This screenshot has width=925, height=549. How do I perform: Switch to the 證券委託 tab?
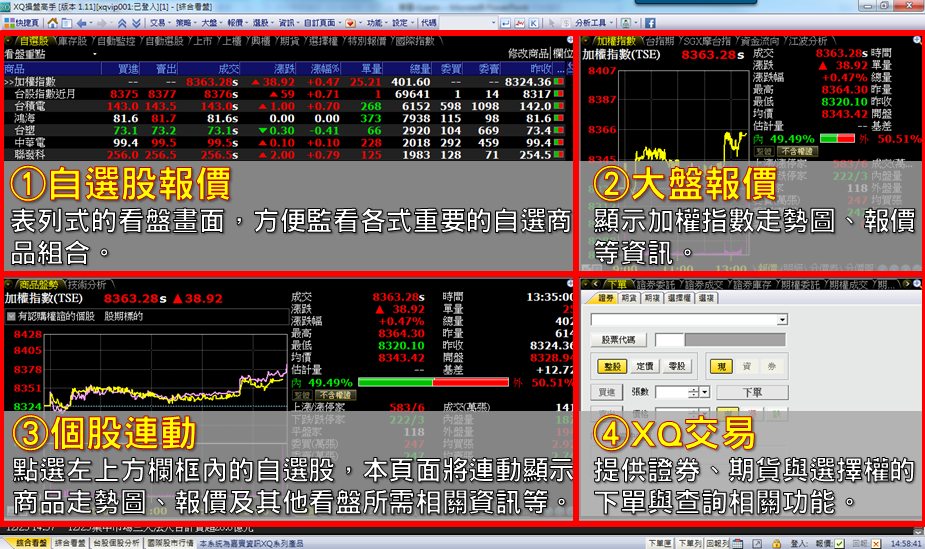(655, 285)
